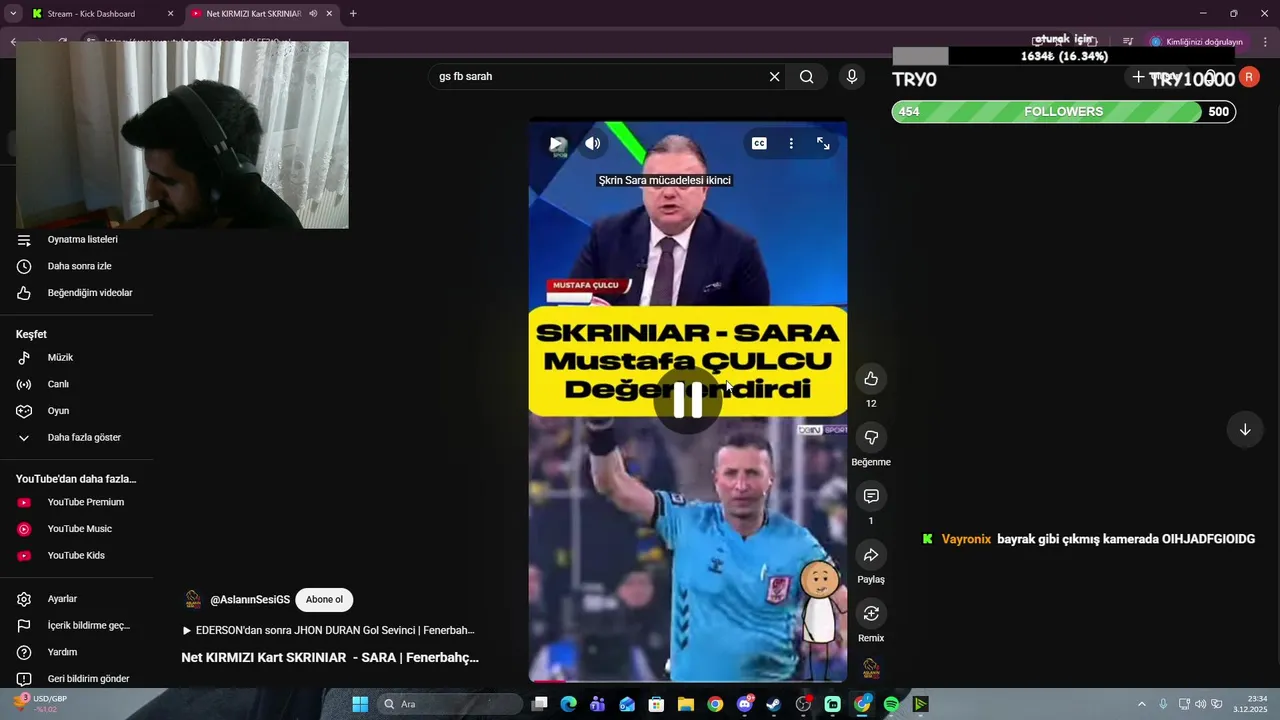Select the Net KIRMIZI Kart SKRINIAR tab
The width and height of the screenshot is (1280, 720).
262,14
